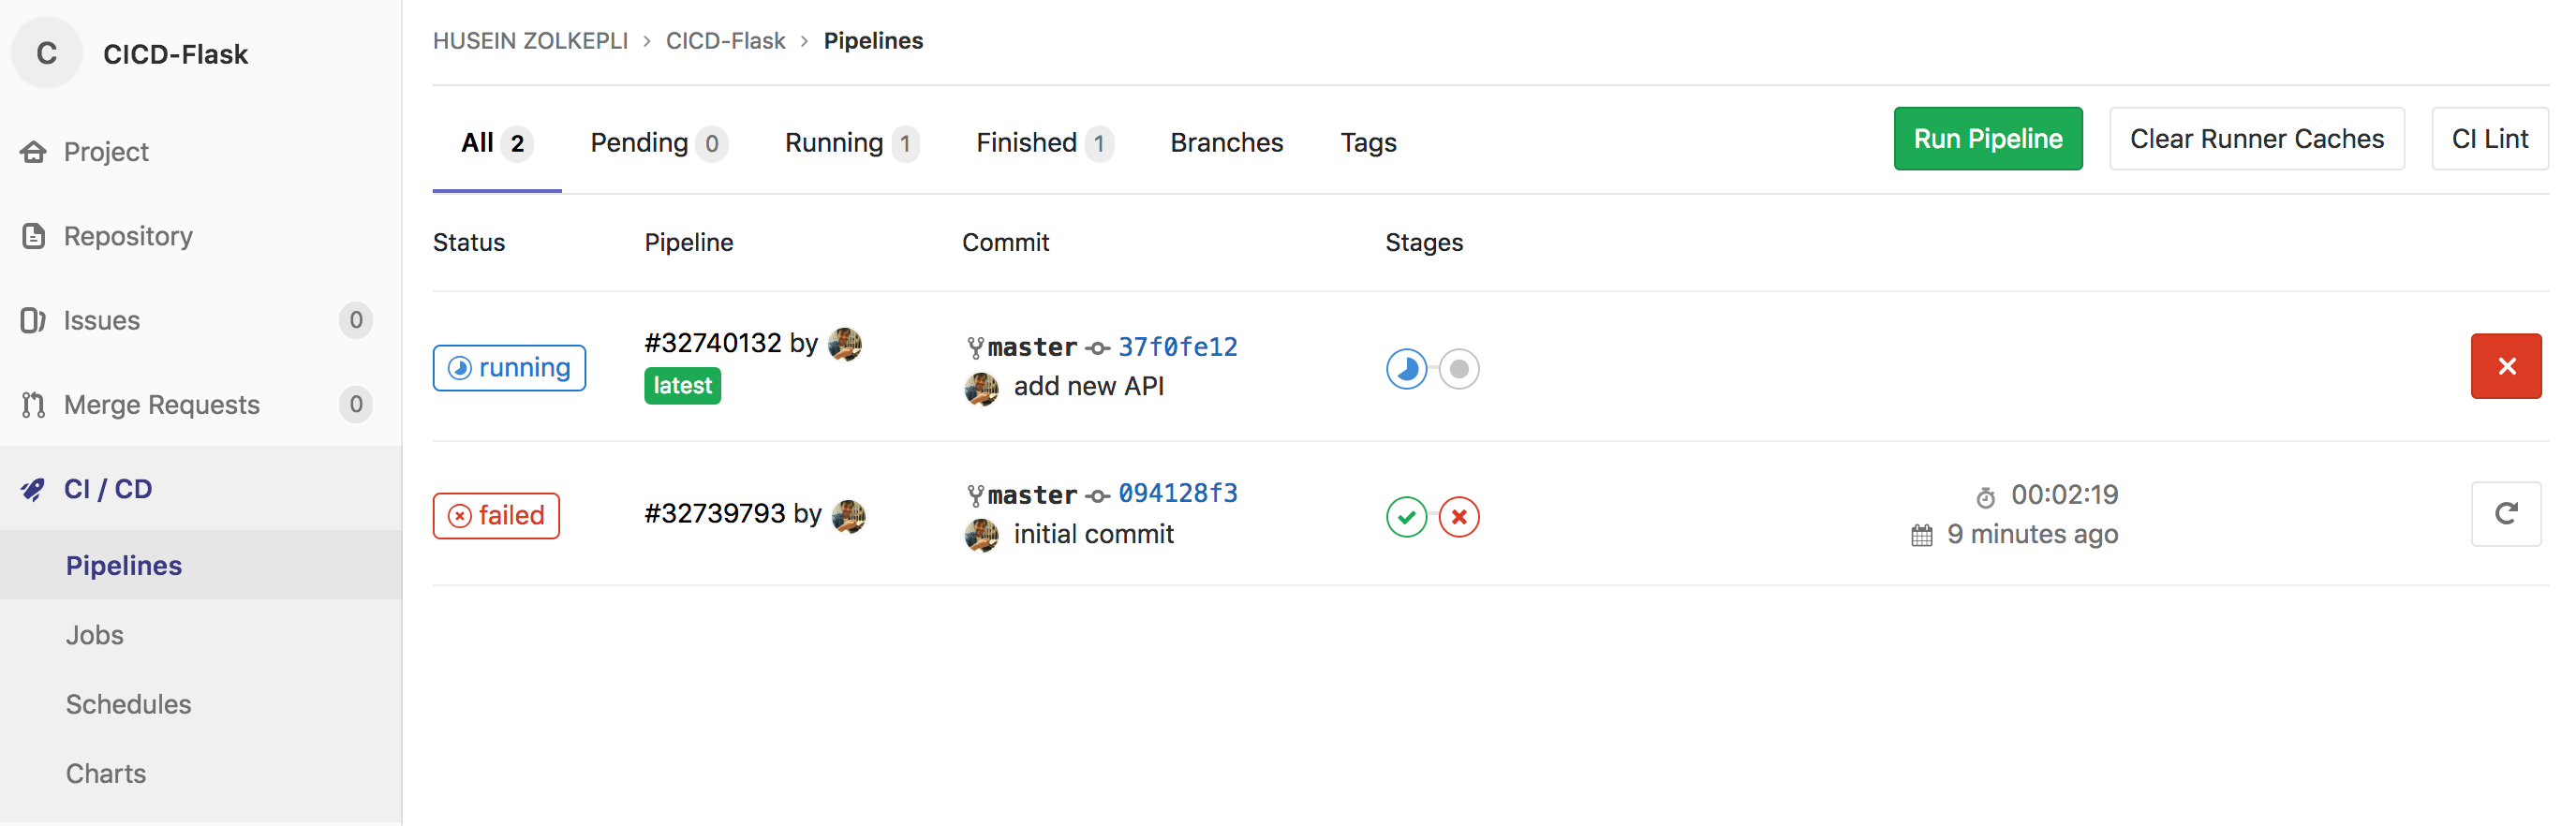Screen dimensions: 2576x826
Task: Select the Project home icon
Action: pyautogui.click(x=33, y=151)
